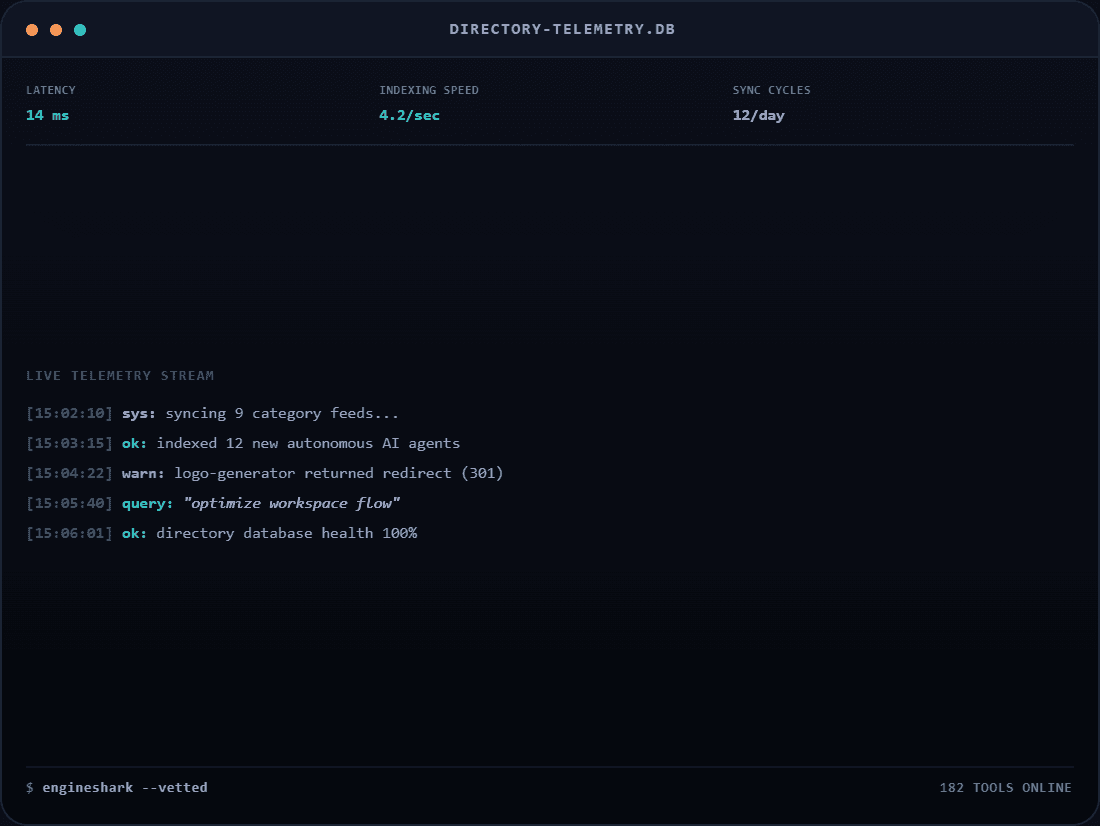Click the DIRECTORY-TELEMETRY.DB title
This screenshot has height=826, width=1100.
[562, 29]
